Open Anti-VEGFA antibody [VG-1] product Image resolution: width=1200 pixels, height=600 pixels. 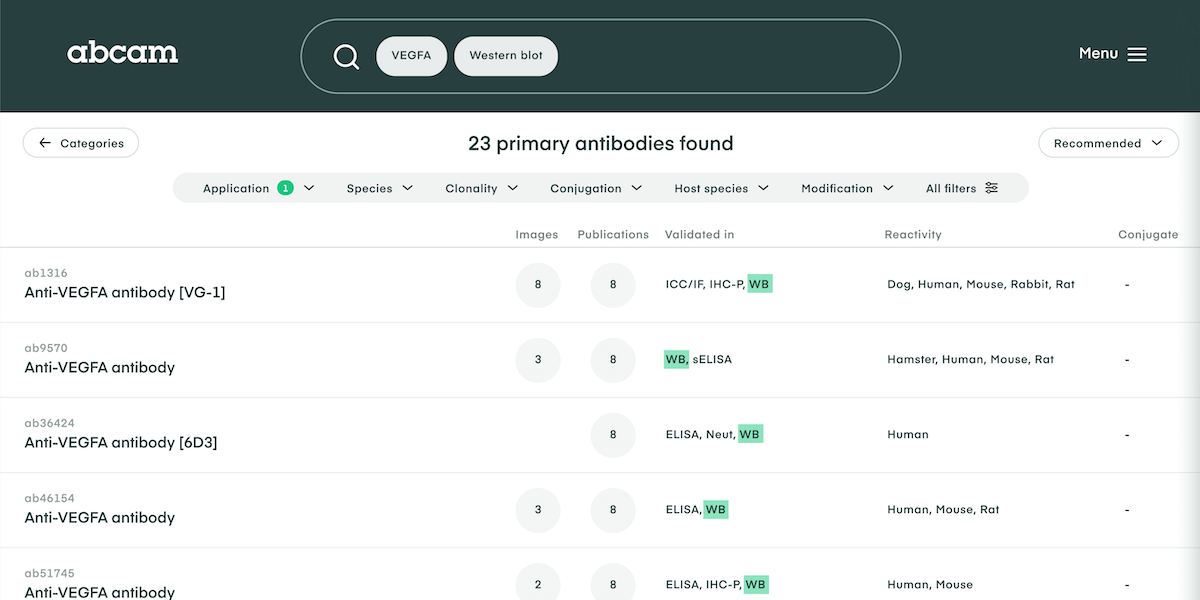[x=125, y=293]
